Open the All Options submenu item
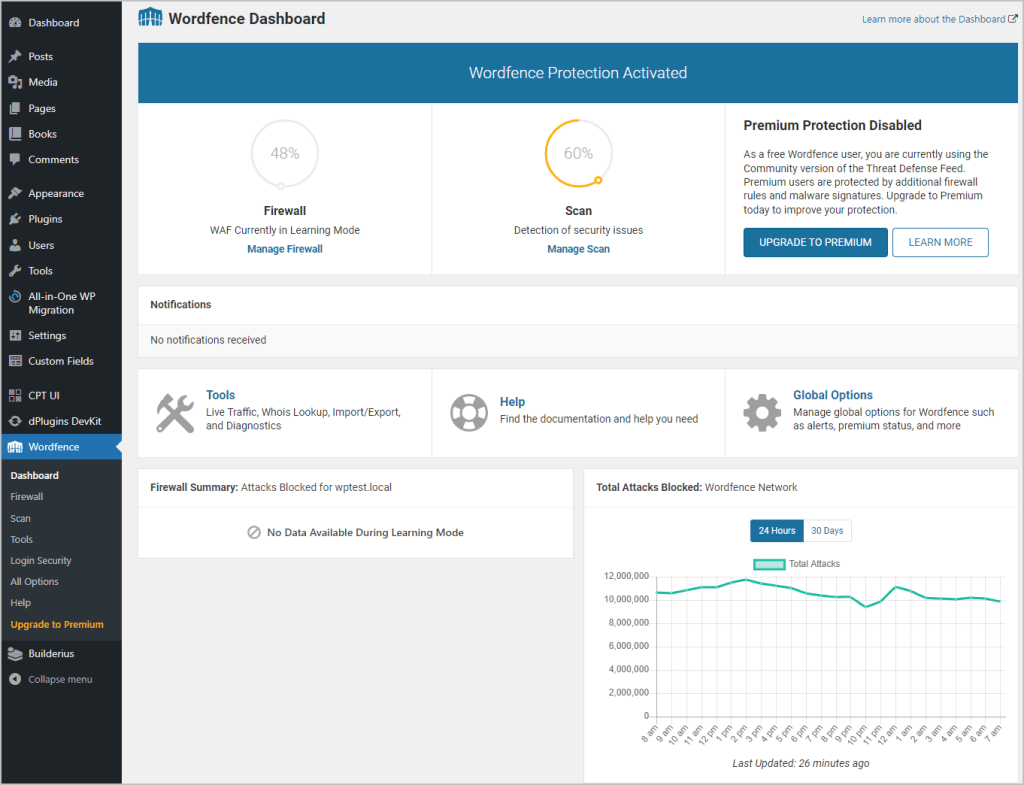The image size is (1024, 785). pyautogui.click(x=34, y=581)
